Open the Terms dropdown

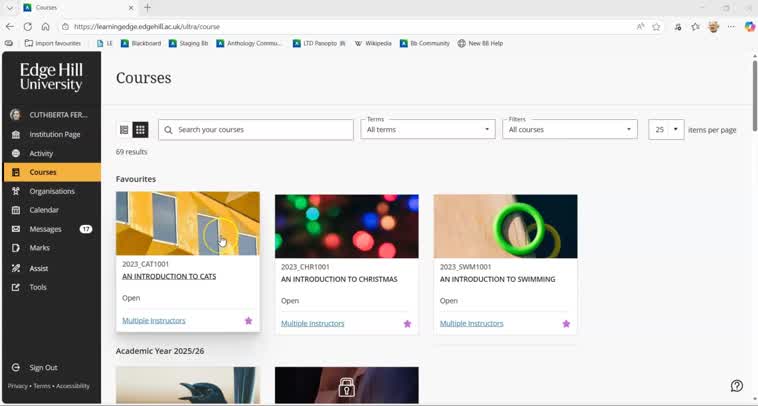[x=428, y=130]
